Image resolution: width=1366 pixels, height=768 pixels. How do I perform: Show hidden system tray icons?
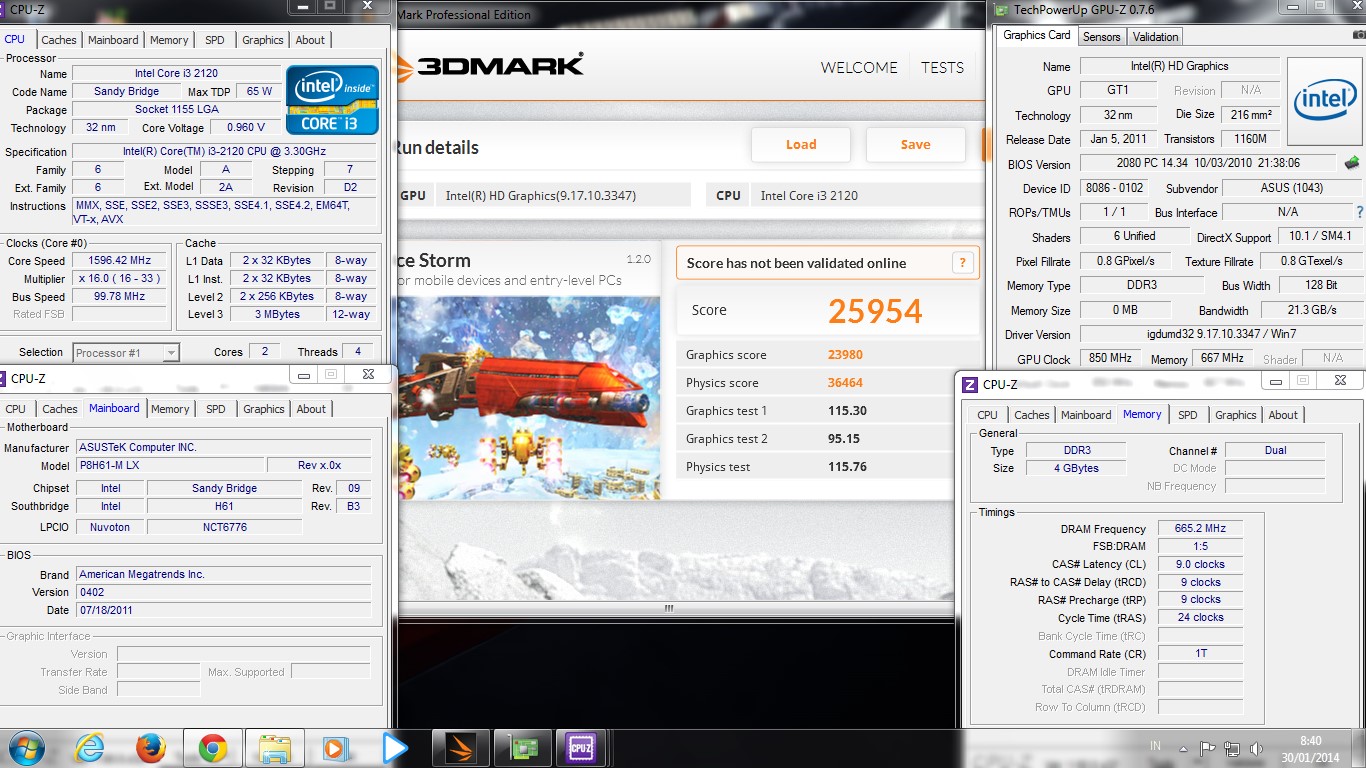1183,748
